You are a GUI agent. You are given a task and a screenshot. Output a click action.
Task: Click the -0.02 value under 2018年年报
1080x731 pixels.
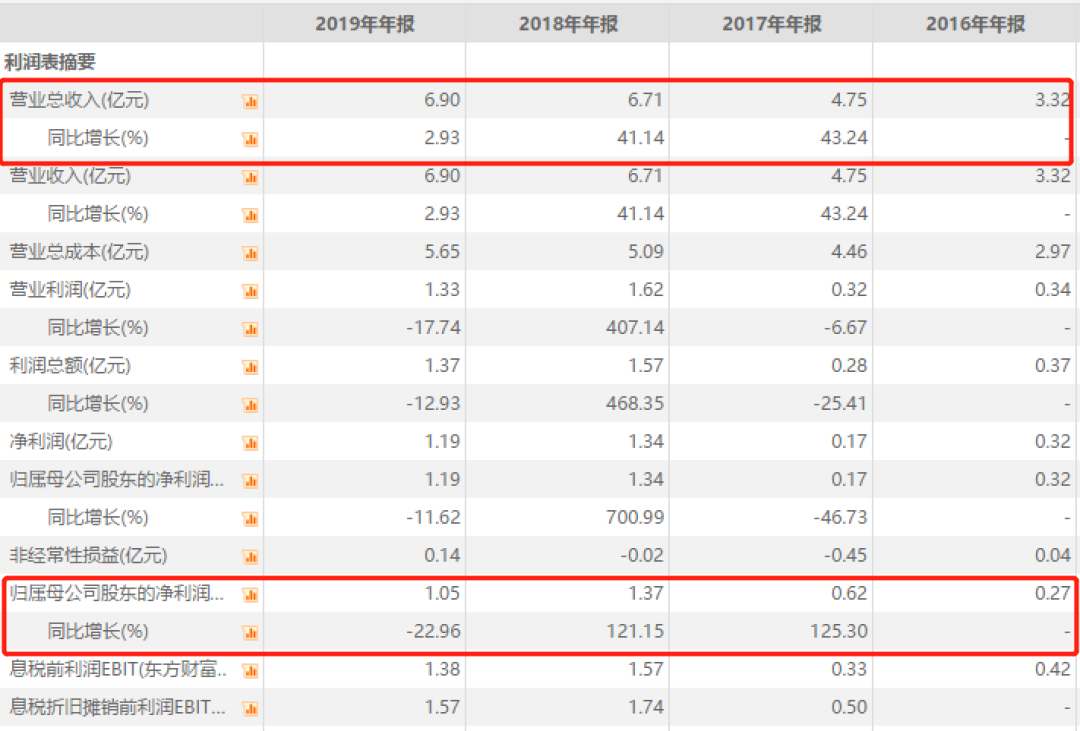641,555
